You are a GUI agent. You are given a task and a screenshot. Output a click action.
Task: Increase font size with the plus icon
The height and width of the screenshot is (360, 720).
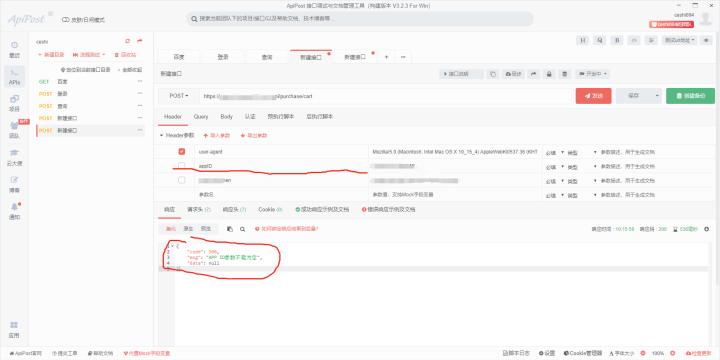tap(673, 353)
